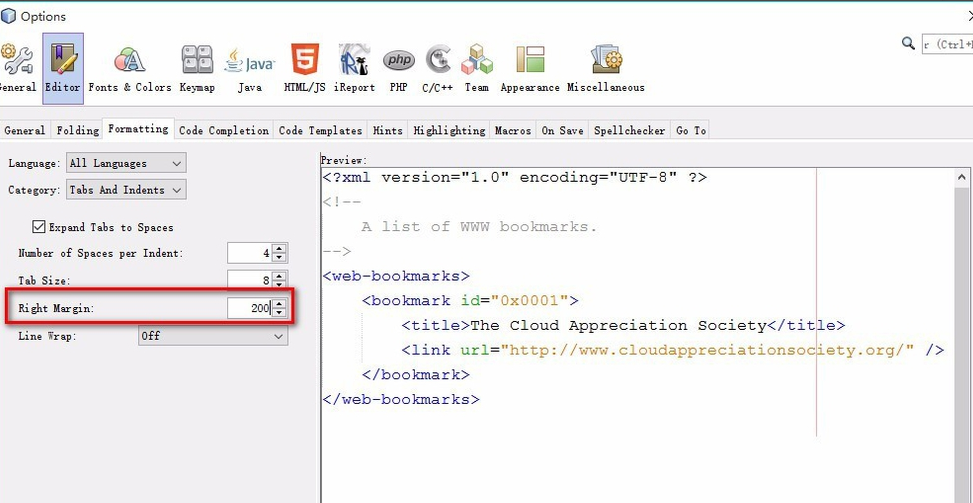Switch to the Folding tab
The image size is (973, 503).
(78, 130)
